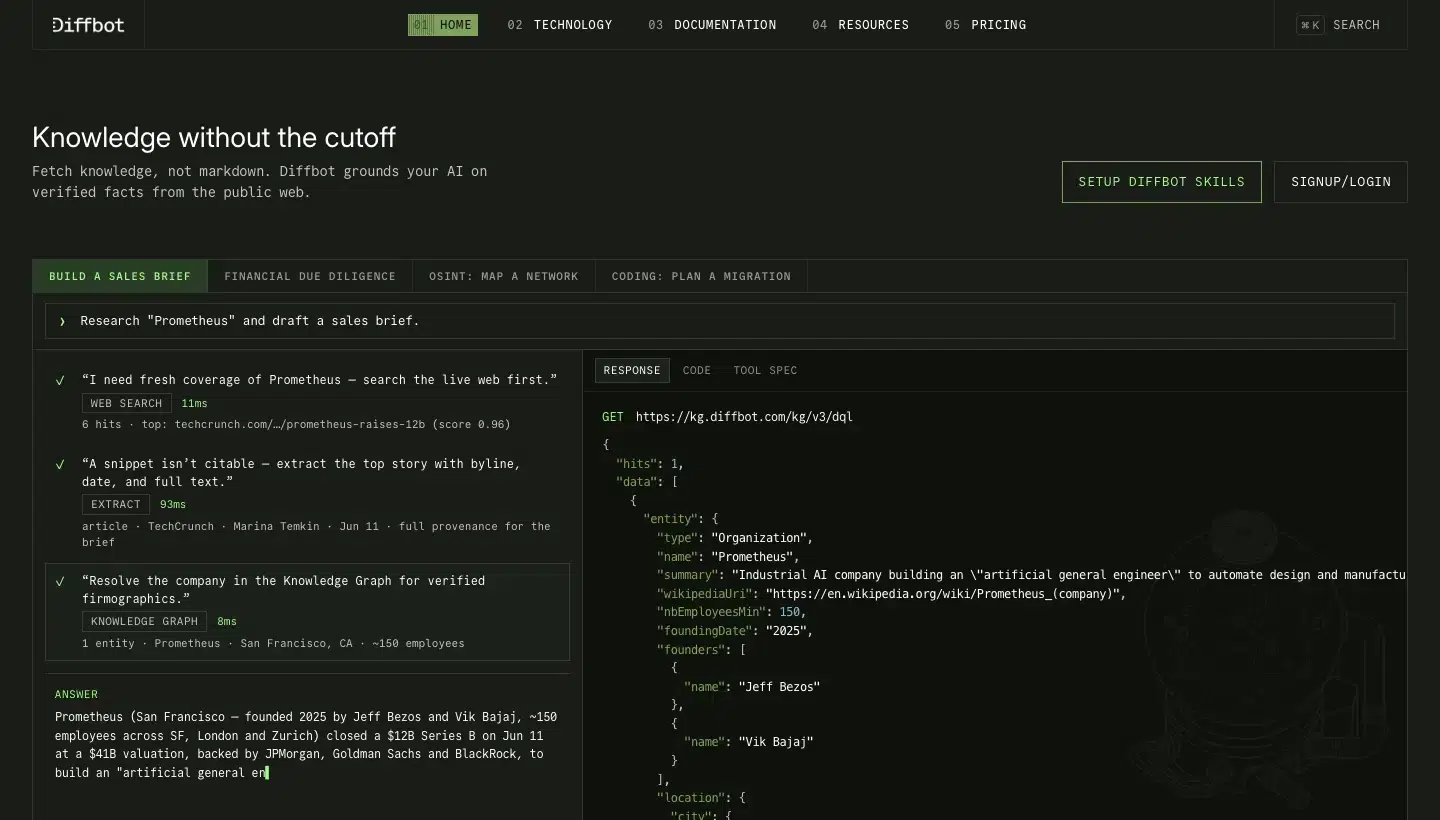
Task: Click the Research Prometheus prompt field
Action: (720, 321)
